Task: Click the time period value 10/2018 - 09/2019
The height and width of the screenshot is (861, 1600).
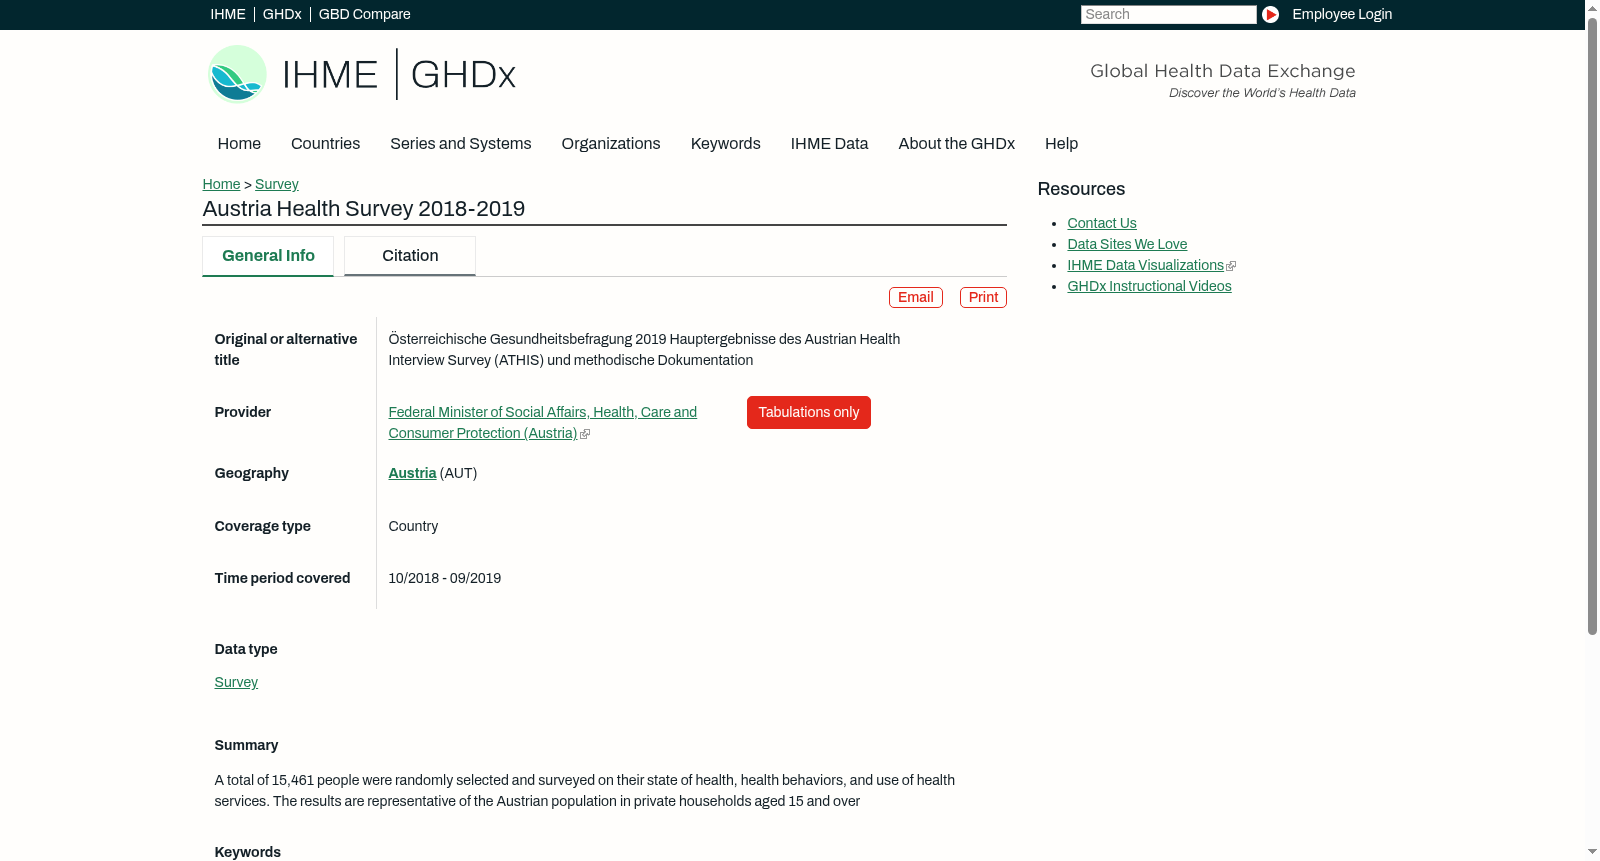Action: click(445, 578)
